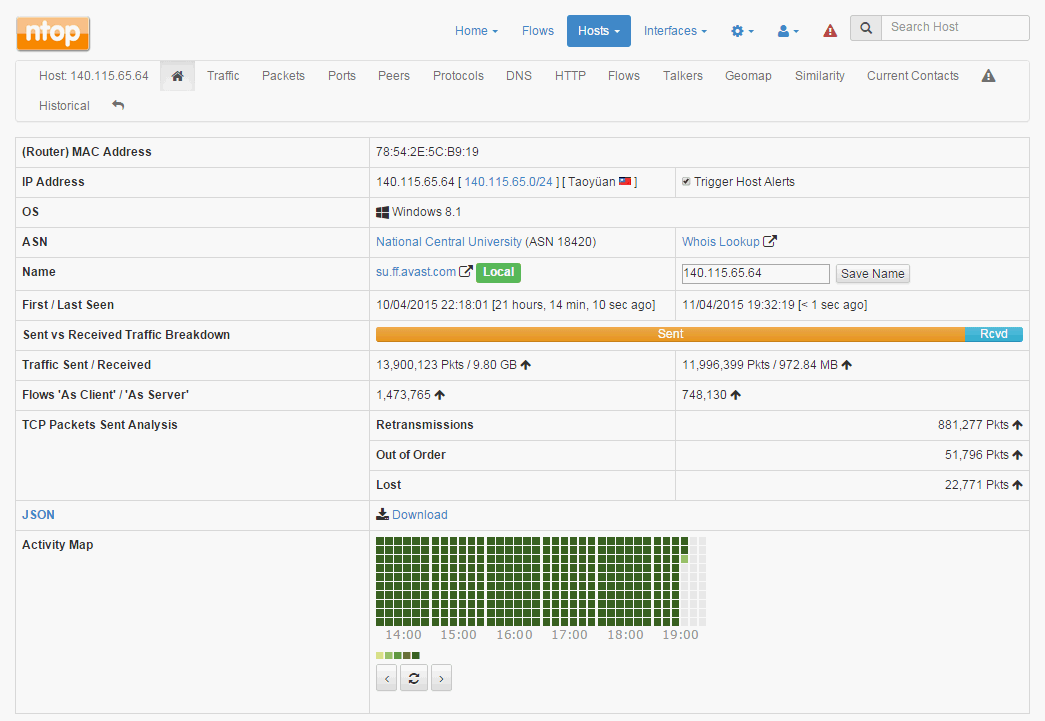Open National Central University ASN link
This screenshot has width=1045, height=721.
449,242
